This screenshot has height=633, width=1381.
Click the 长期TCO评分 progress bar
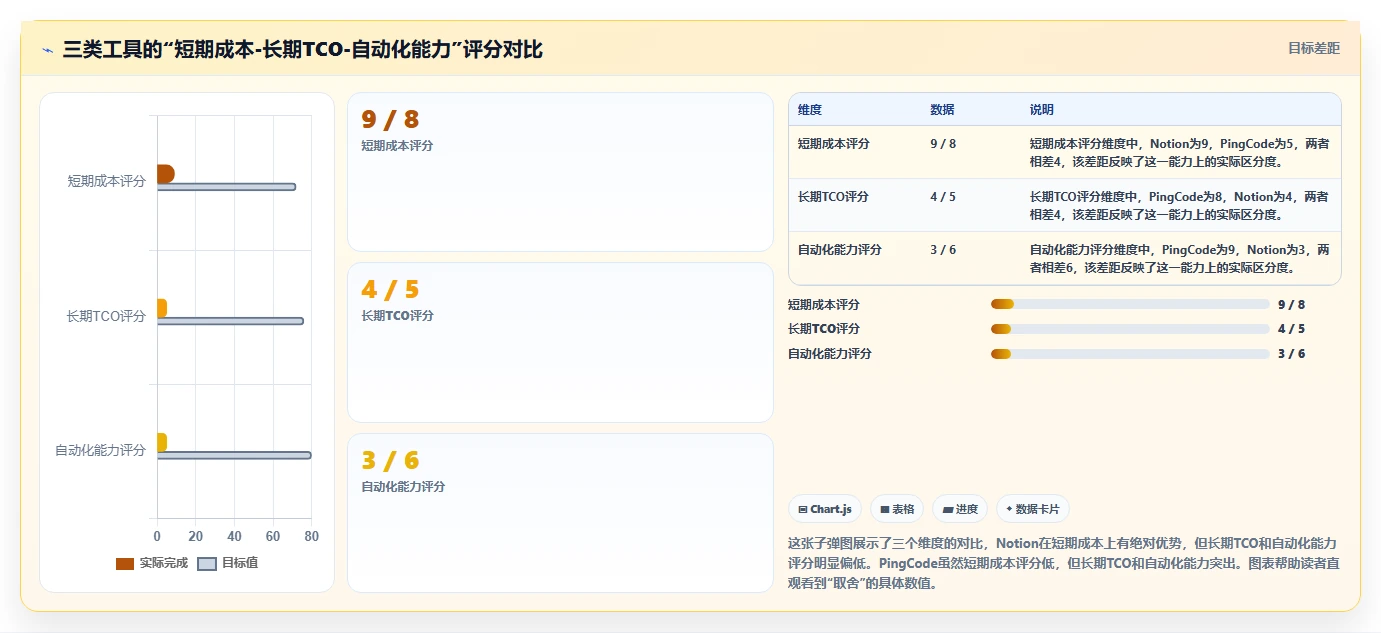coord(1130,329)
